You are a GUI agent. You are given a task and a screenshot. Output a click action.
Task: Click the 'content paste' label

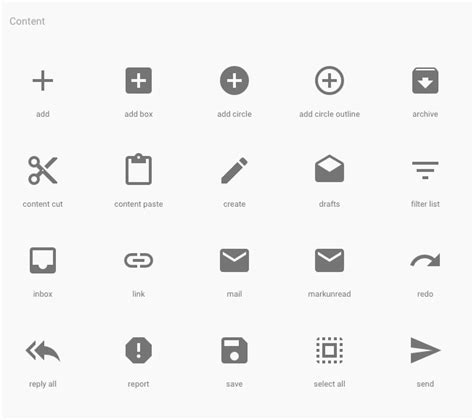(x=139, y=204)
